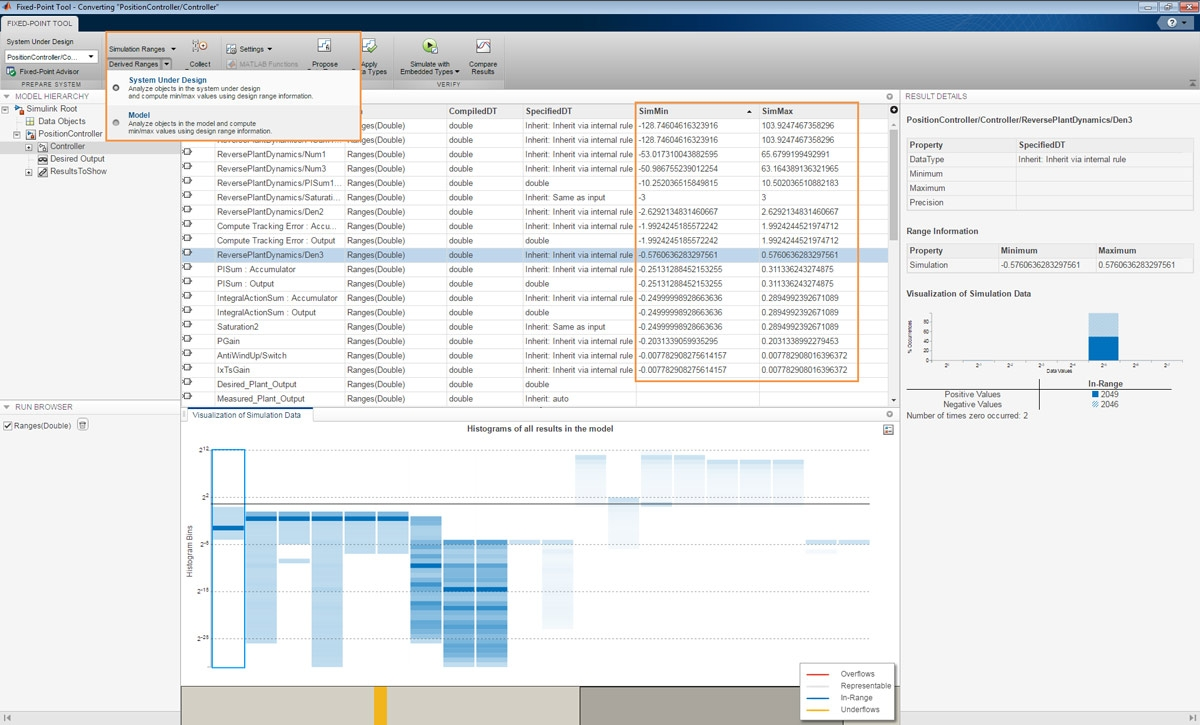Expand the ResultsToShow tree node
This screenshot has height=725, width=1200.
(x=29, y=172)
